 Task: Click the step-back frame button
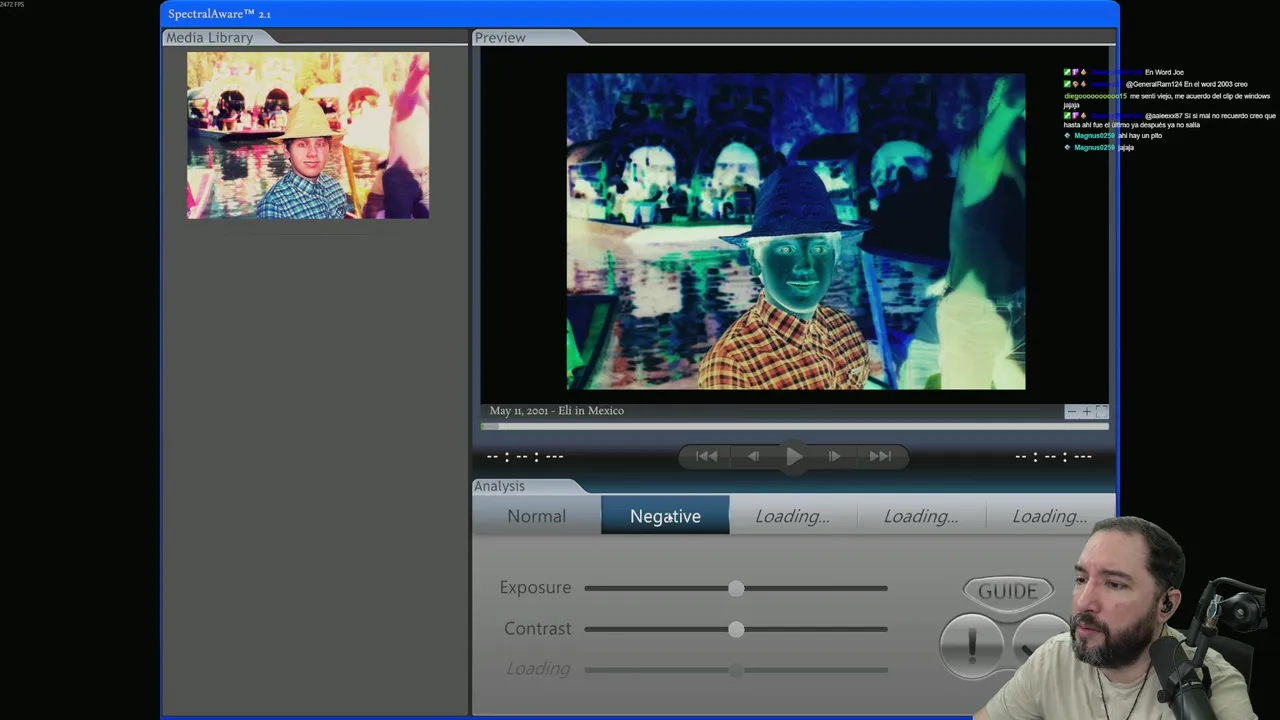pyautogui.click(x=753, y=456)
